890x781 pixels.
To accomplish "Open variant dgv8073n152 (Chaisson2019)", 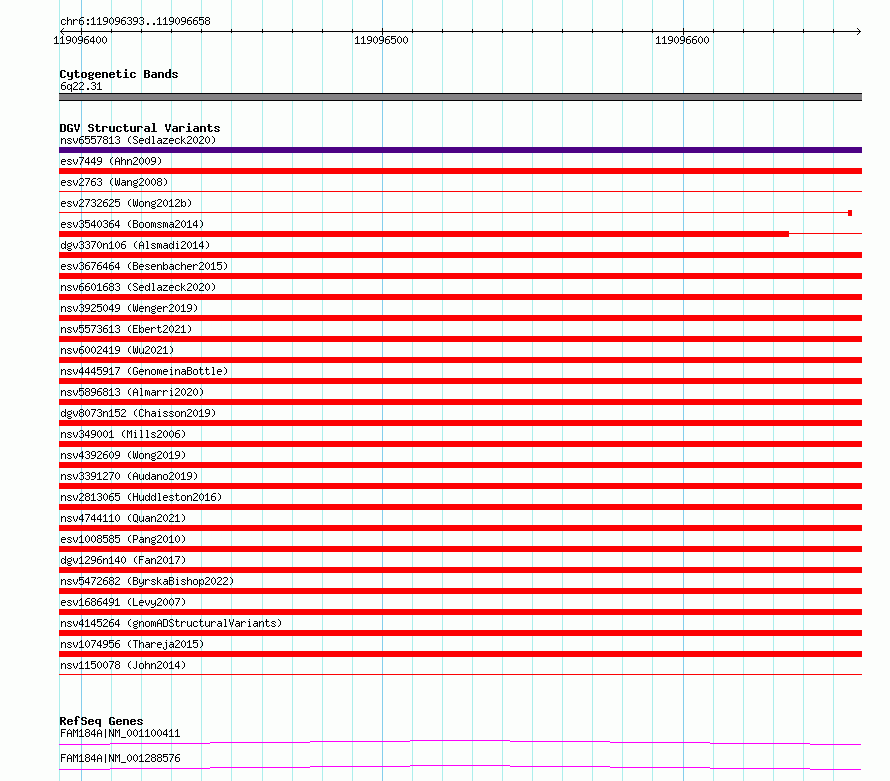I will (x=138, y=413).
